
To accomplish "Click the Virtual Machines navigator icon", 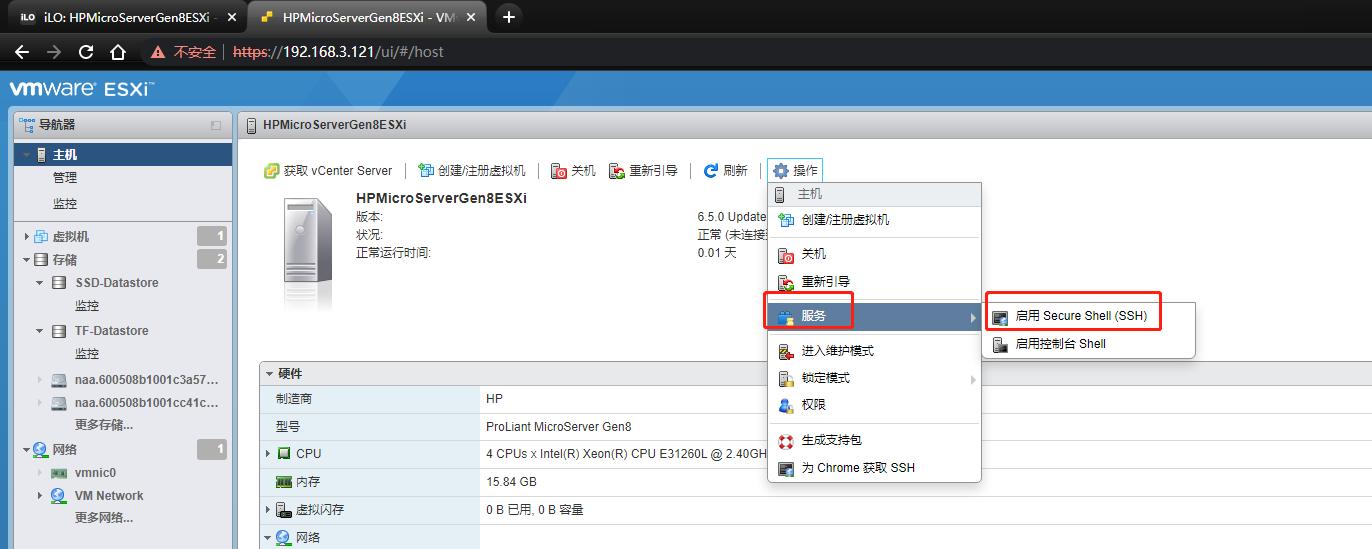I will 41,237.
